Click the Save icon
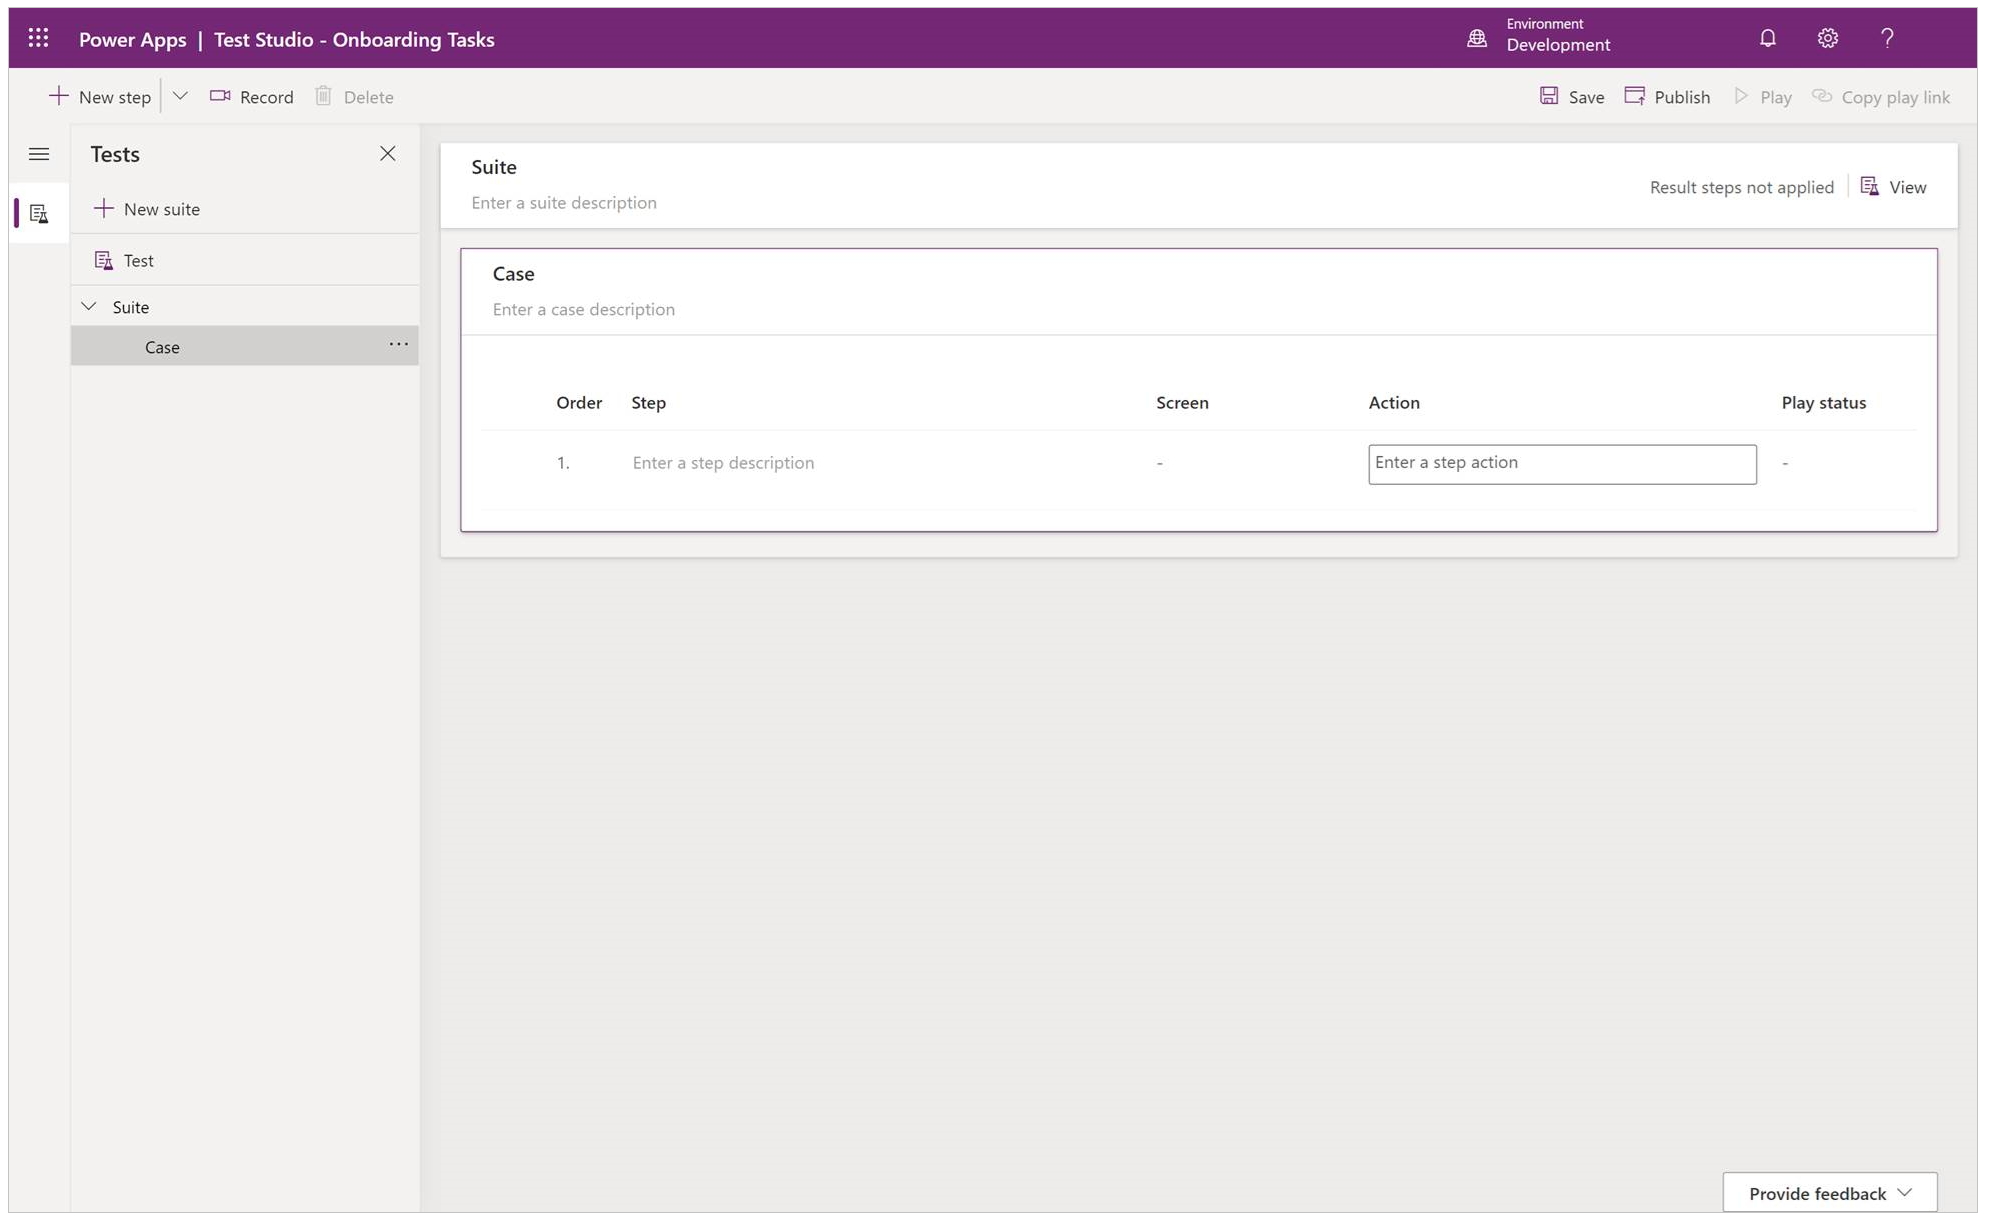The image size is (1991, 1231). click(1552, 95)
